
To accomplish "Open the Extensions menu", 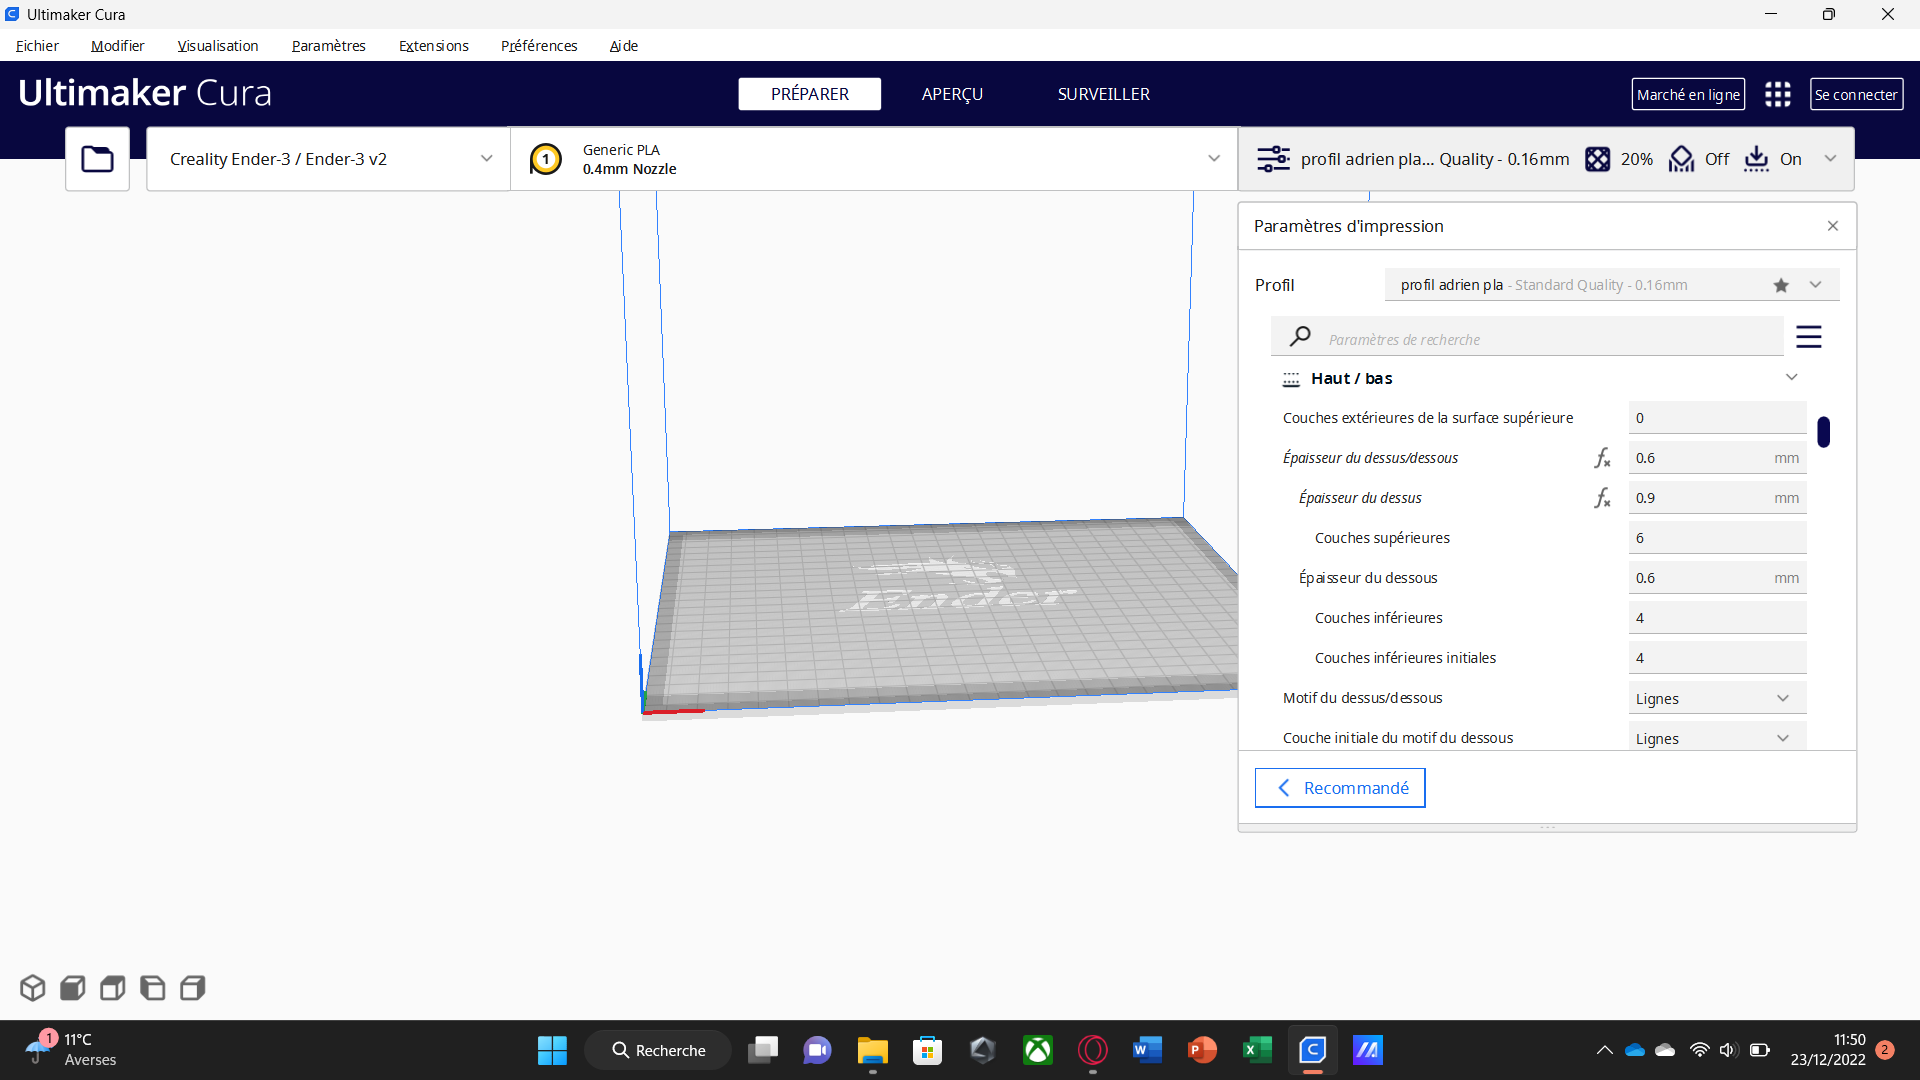I will point(433,46).
